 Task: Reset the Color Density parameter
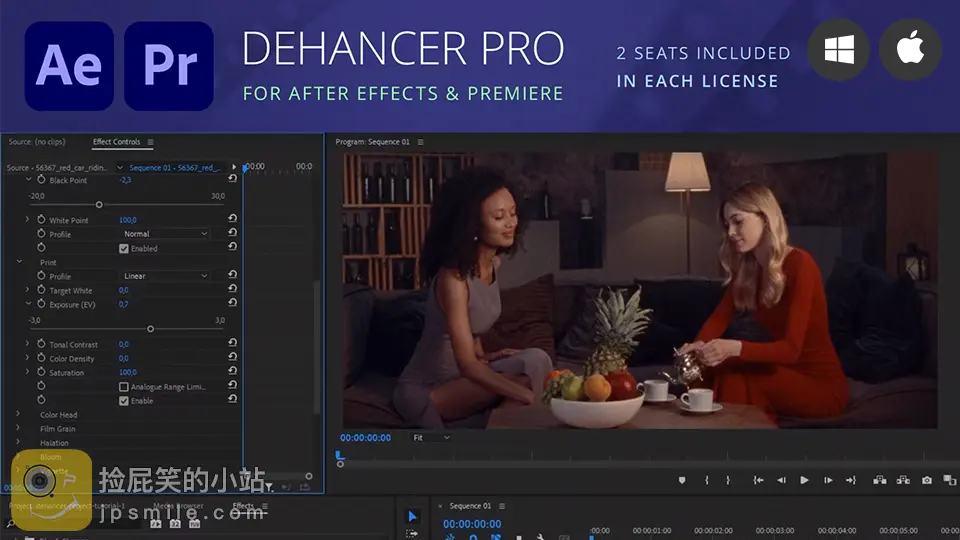coord(233,356)
